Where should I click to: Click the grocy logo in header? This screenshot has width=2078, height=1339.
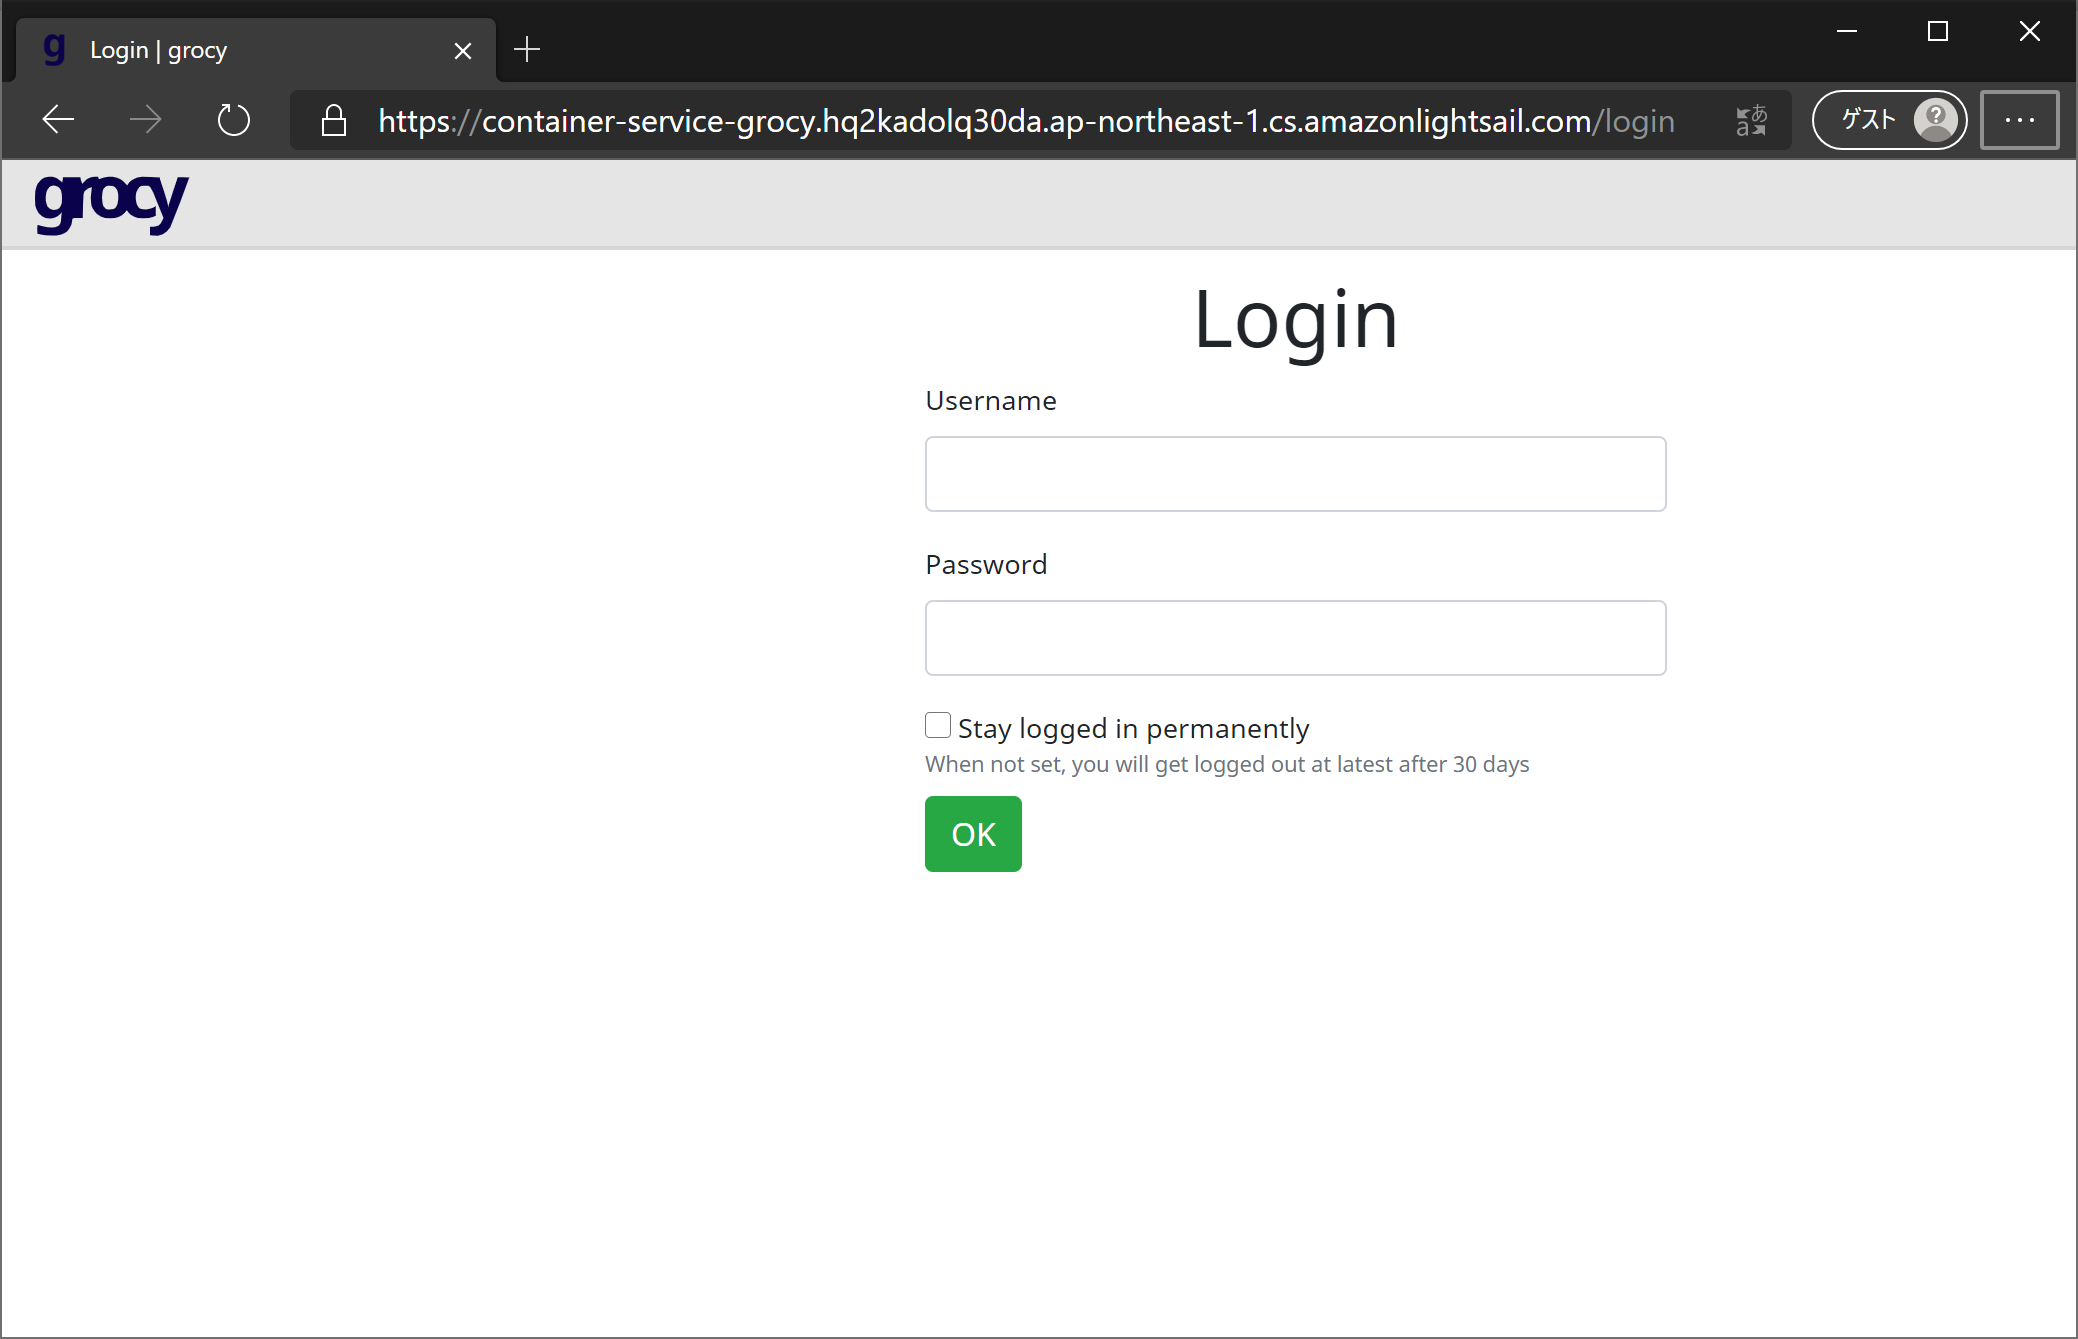111,203
